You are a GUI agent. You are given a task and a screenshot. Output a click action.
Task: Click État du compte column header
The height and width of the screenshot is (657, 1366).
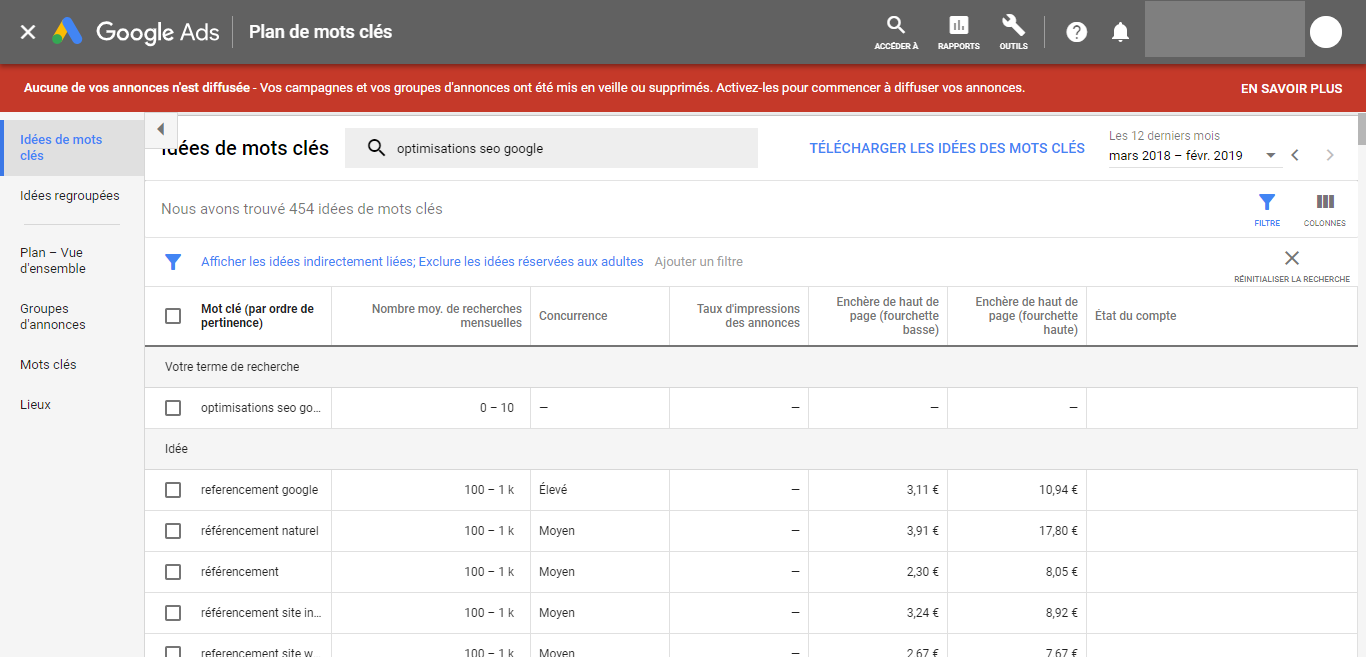pyautogui.click(x=1135, y=316)
